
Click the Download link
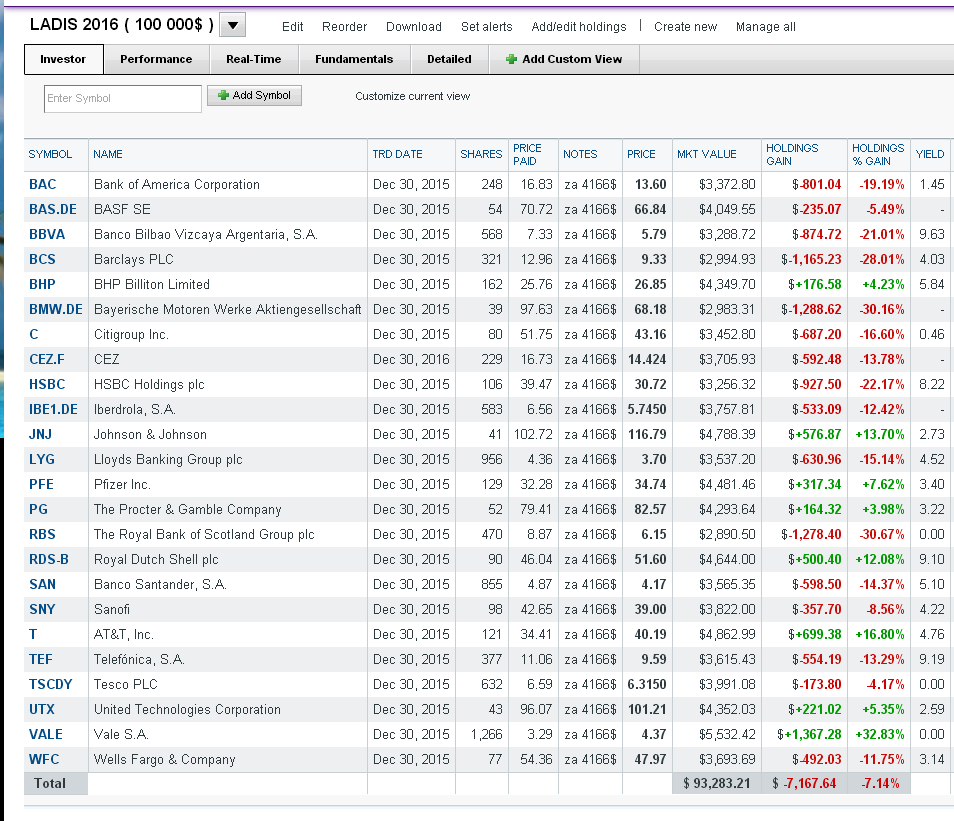(414, 27)
